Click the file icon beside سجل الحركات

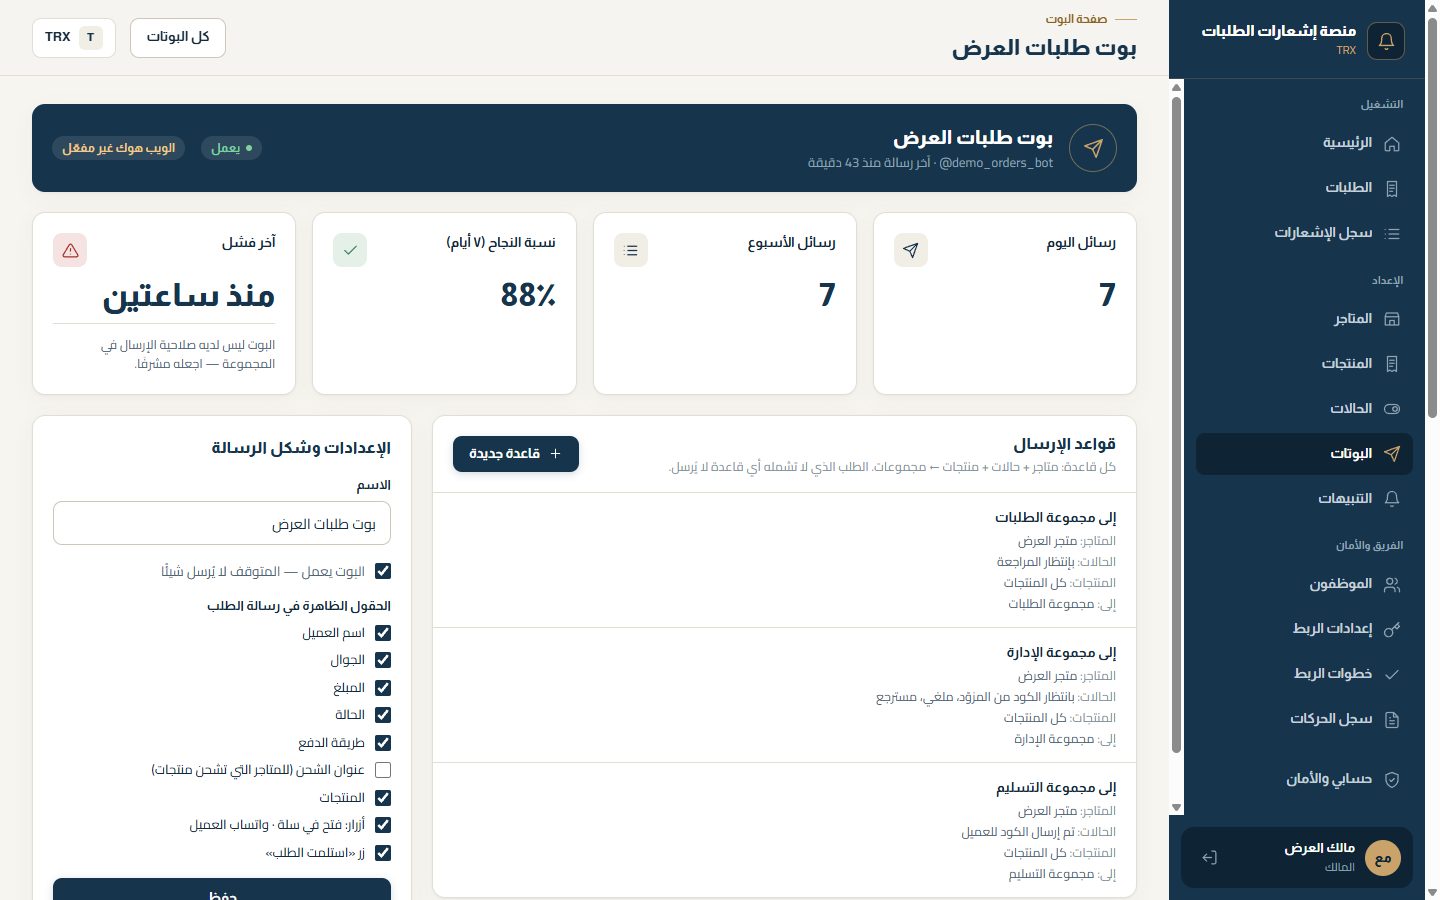point(1391,719)
